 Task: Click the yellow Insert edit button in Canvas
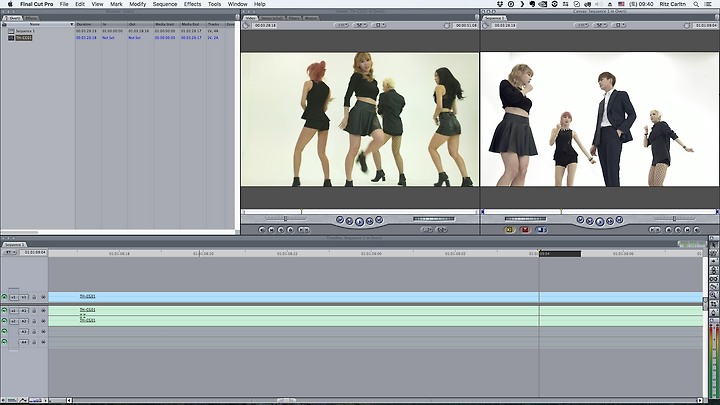click(x=510, y=230)
